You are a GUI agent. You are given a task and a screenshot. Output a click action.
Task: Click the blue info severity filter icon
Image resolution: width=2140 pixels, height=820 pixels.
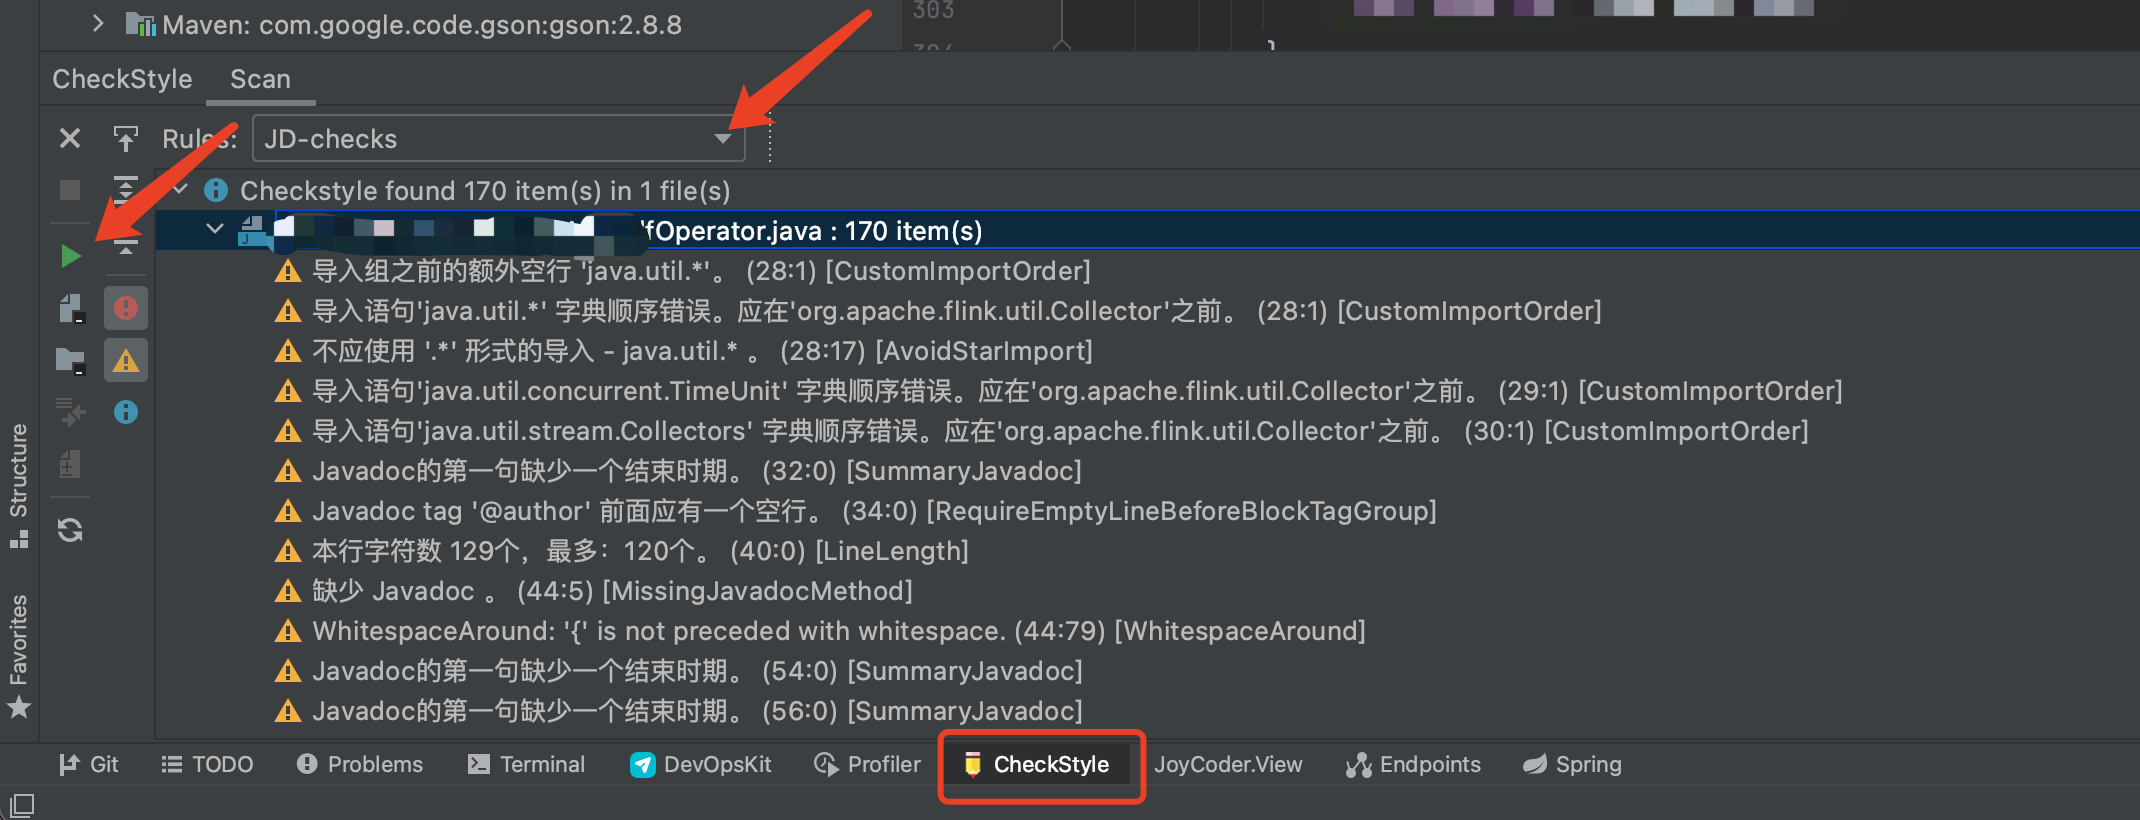click(x=126, y=412)
